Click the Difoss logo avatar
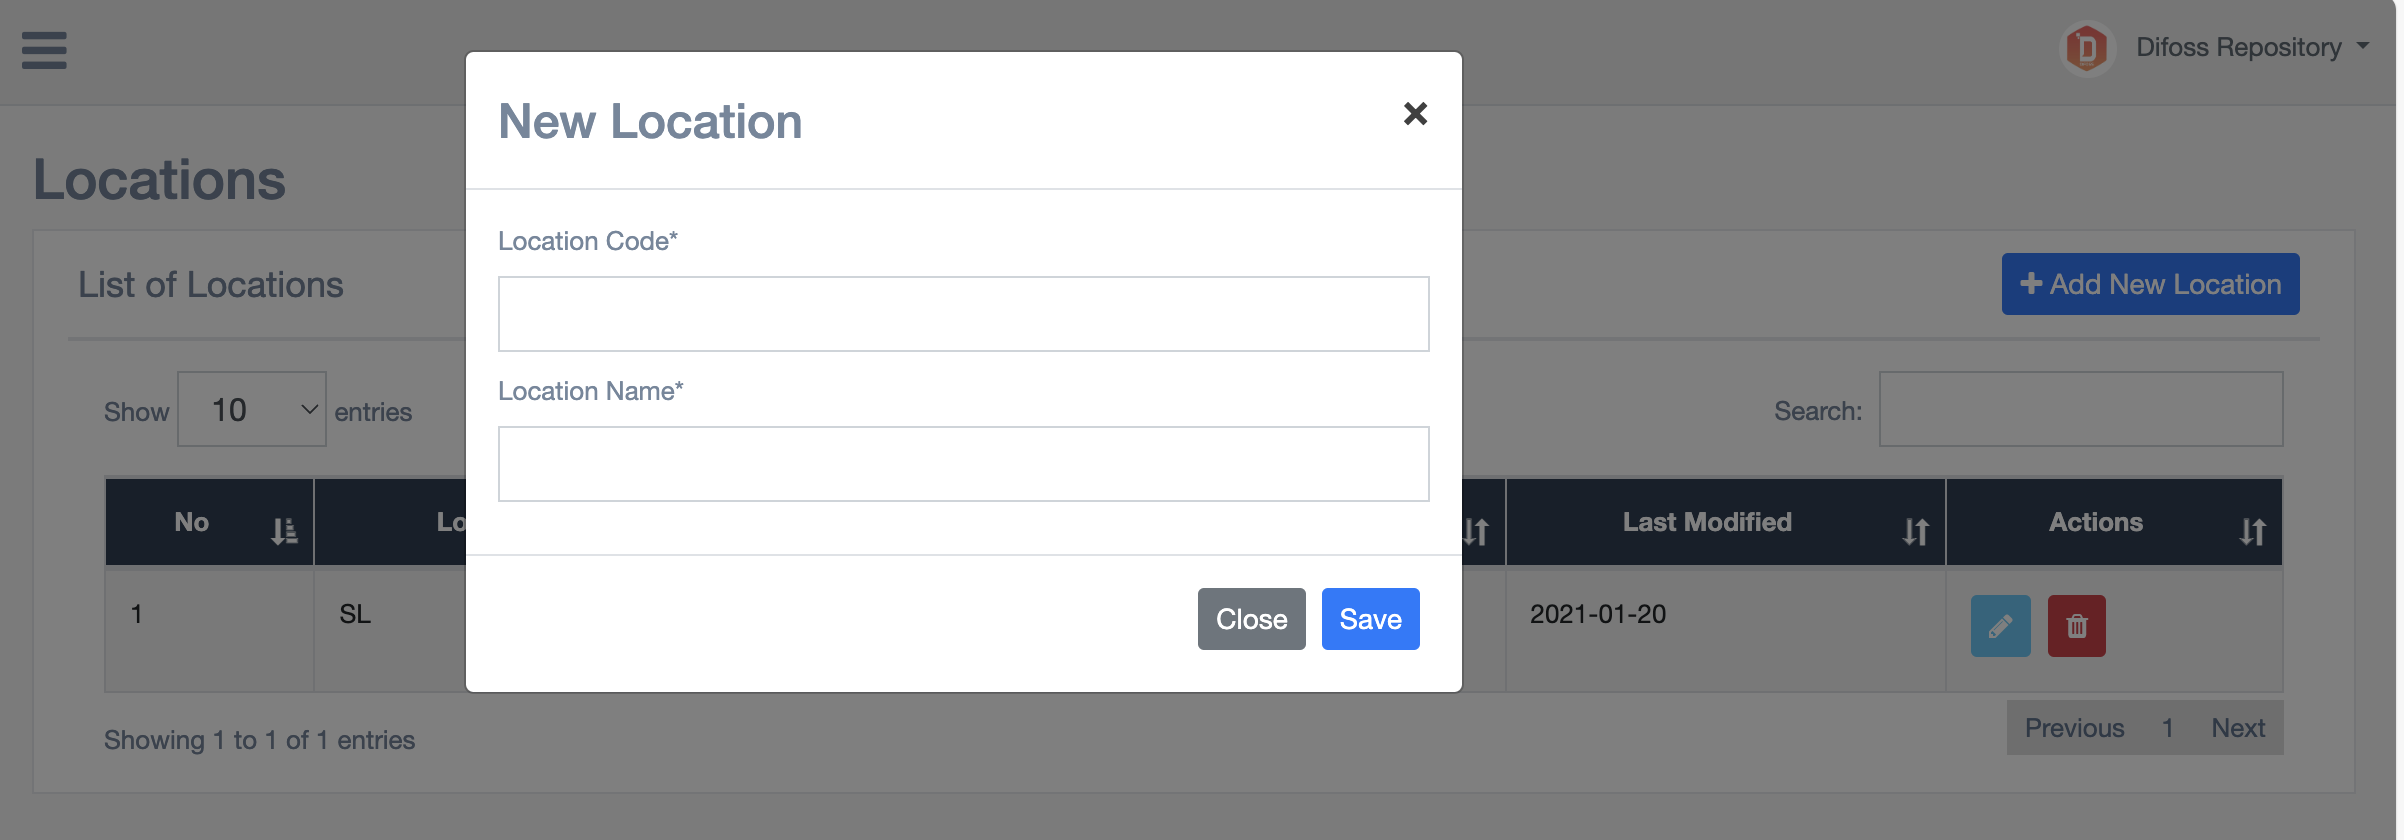Image resolution: width=2404 pixels, height=840 pixels. 2087,48
